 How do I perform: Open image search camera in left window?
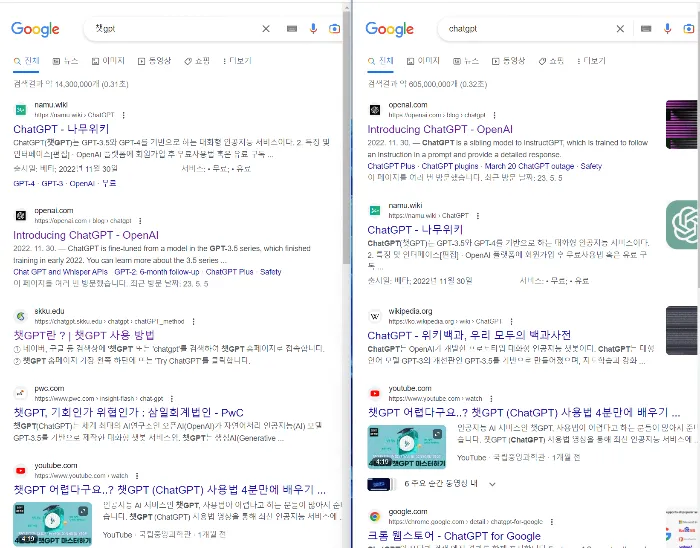tap(334, 29)
